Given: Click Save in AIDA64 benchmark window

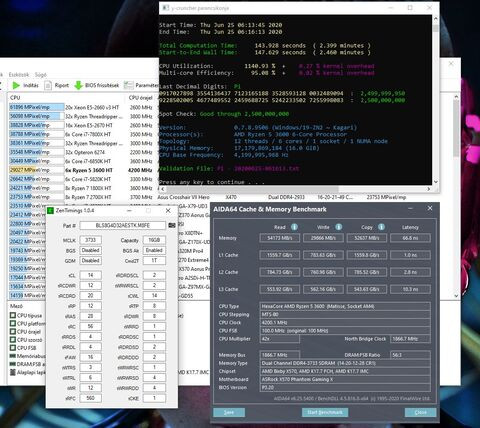Looking at the screenshot, I should [229, 412].
